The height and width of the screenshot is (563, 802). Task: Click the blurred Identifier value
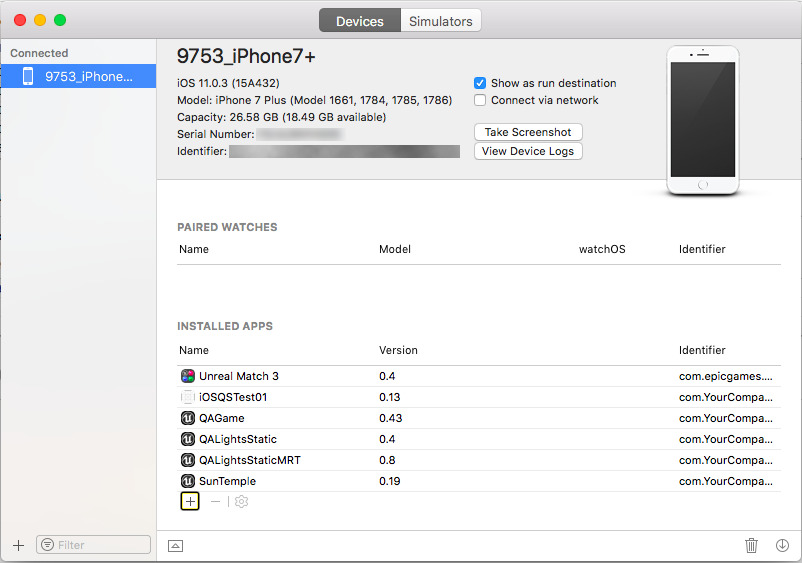click(x=344, y=151)
